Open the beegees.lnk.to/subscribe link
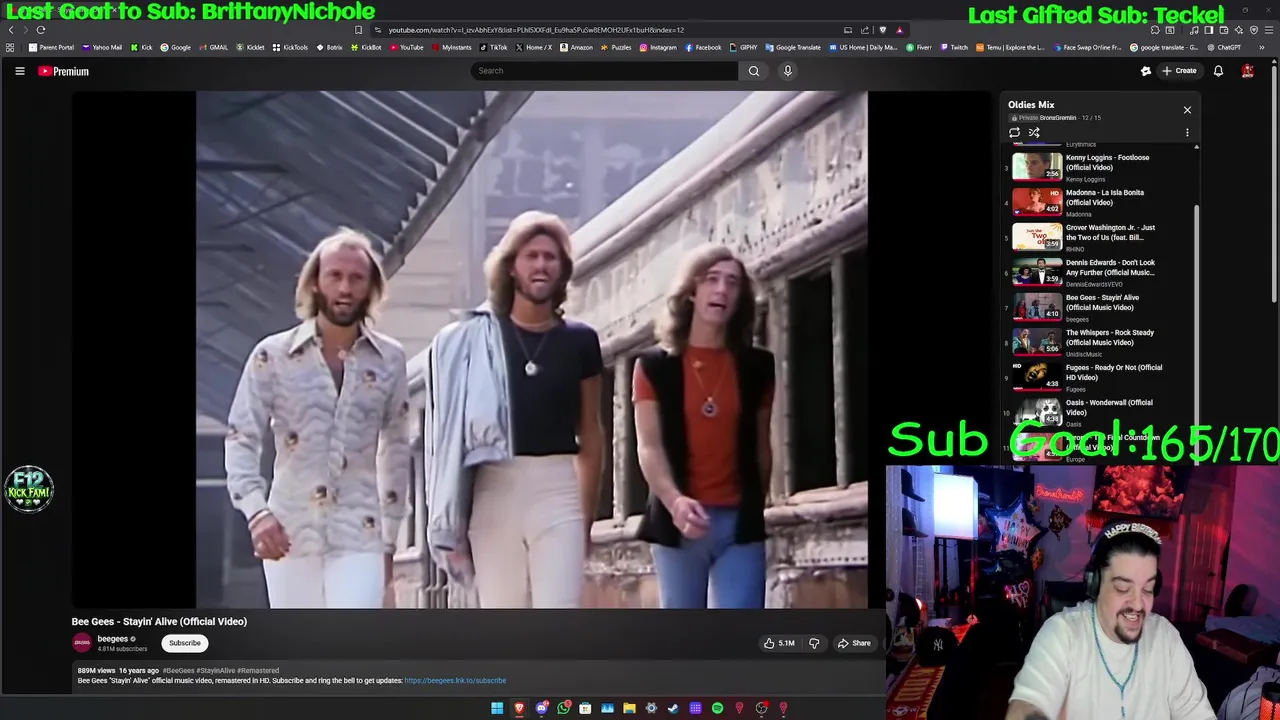Image resolution: width=1280 pixels, height=720 pixels. click(x=455, y=681)
